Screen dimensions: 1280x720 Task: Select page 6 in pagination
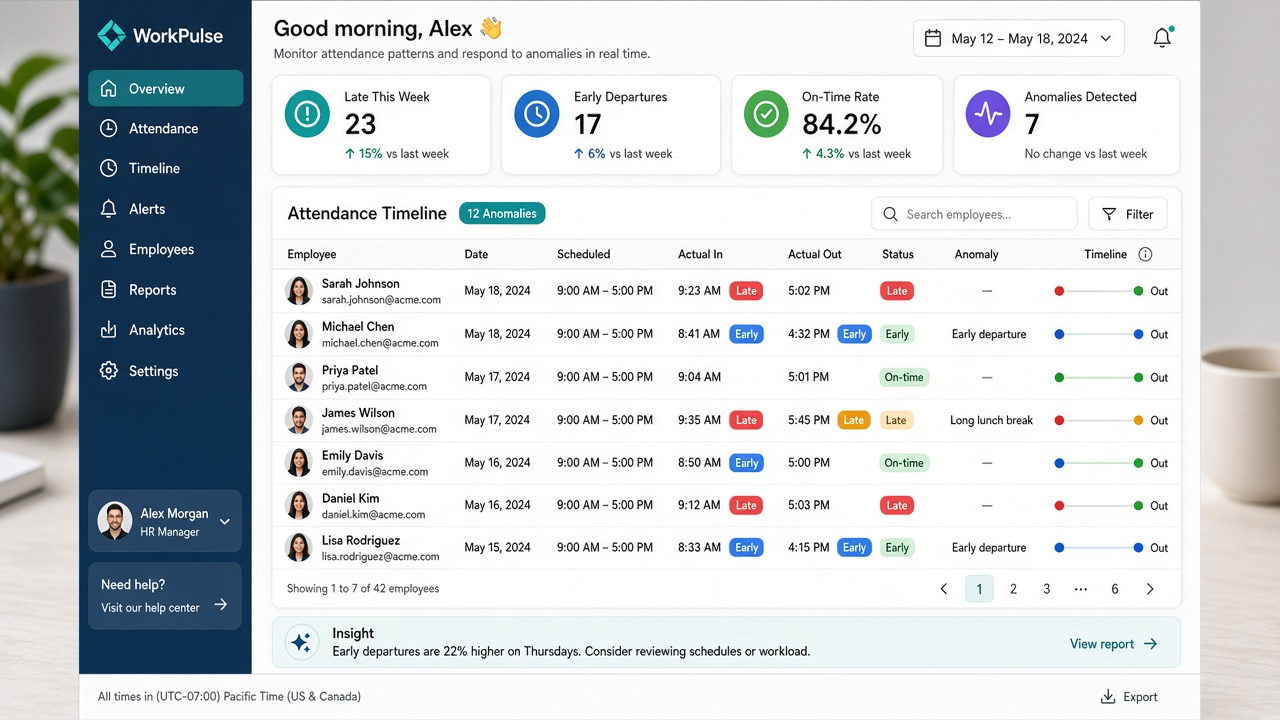[x=1114, y=589]
